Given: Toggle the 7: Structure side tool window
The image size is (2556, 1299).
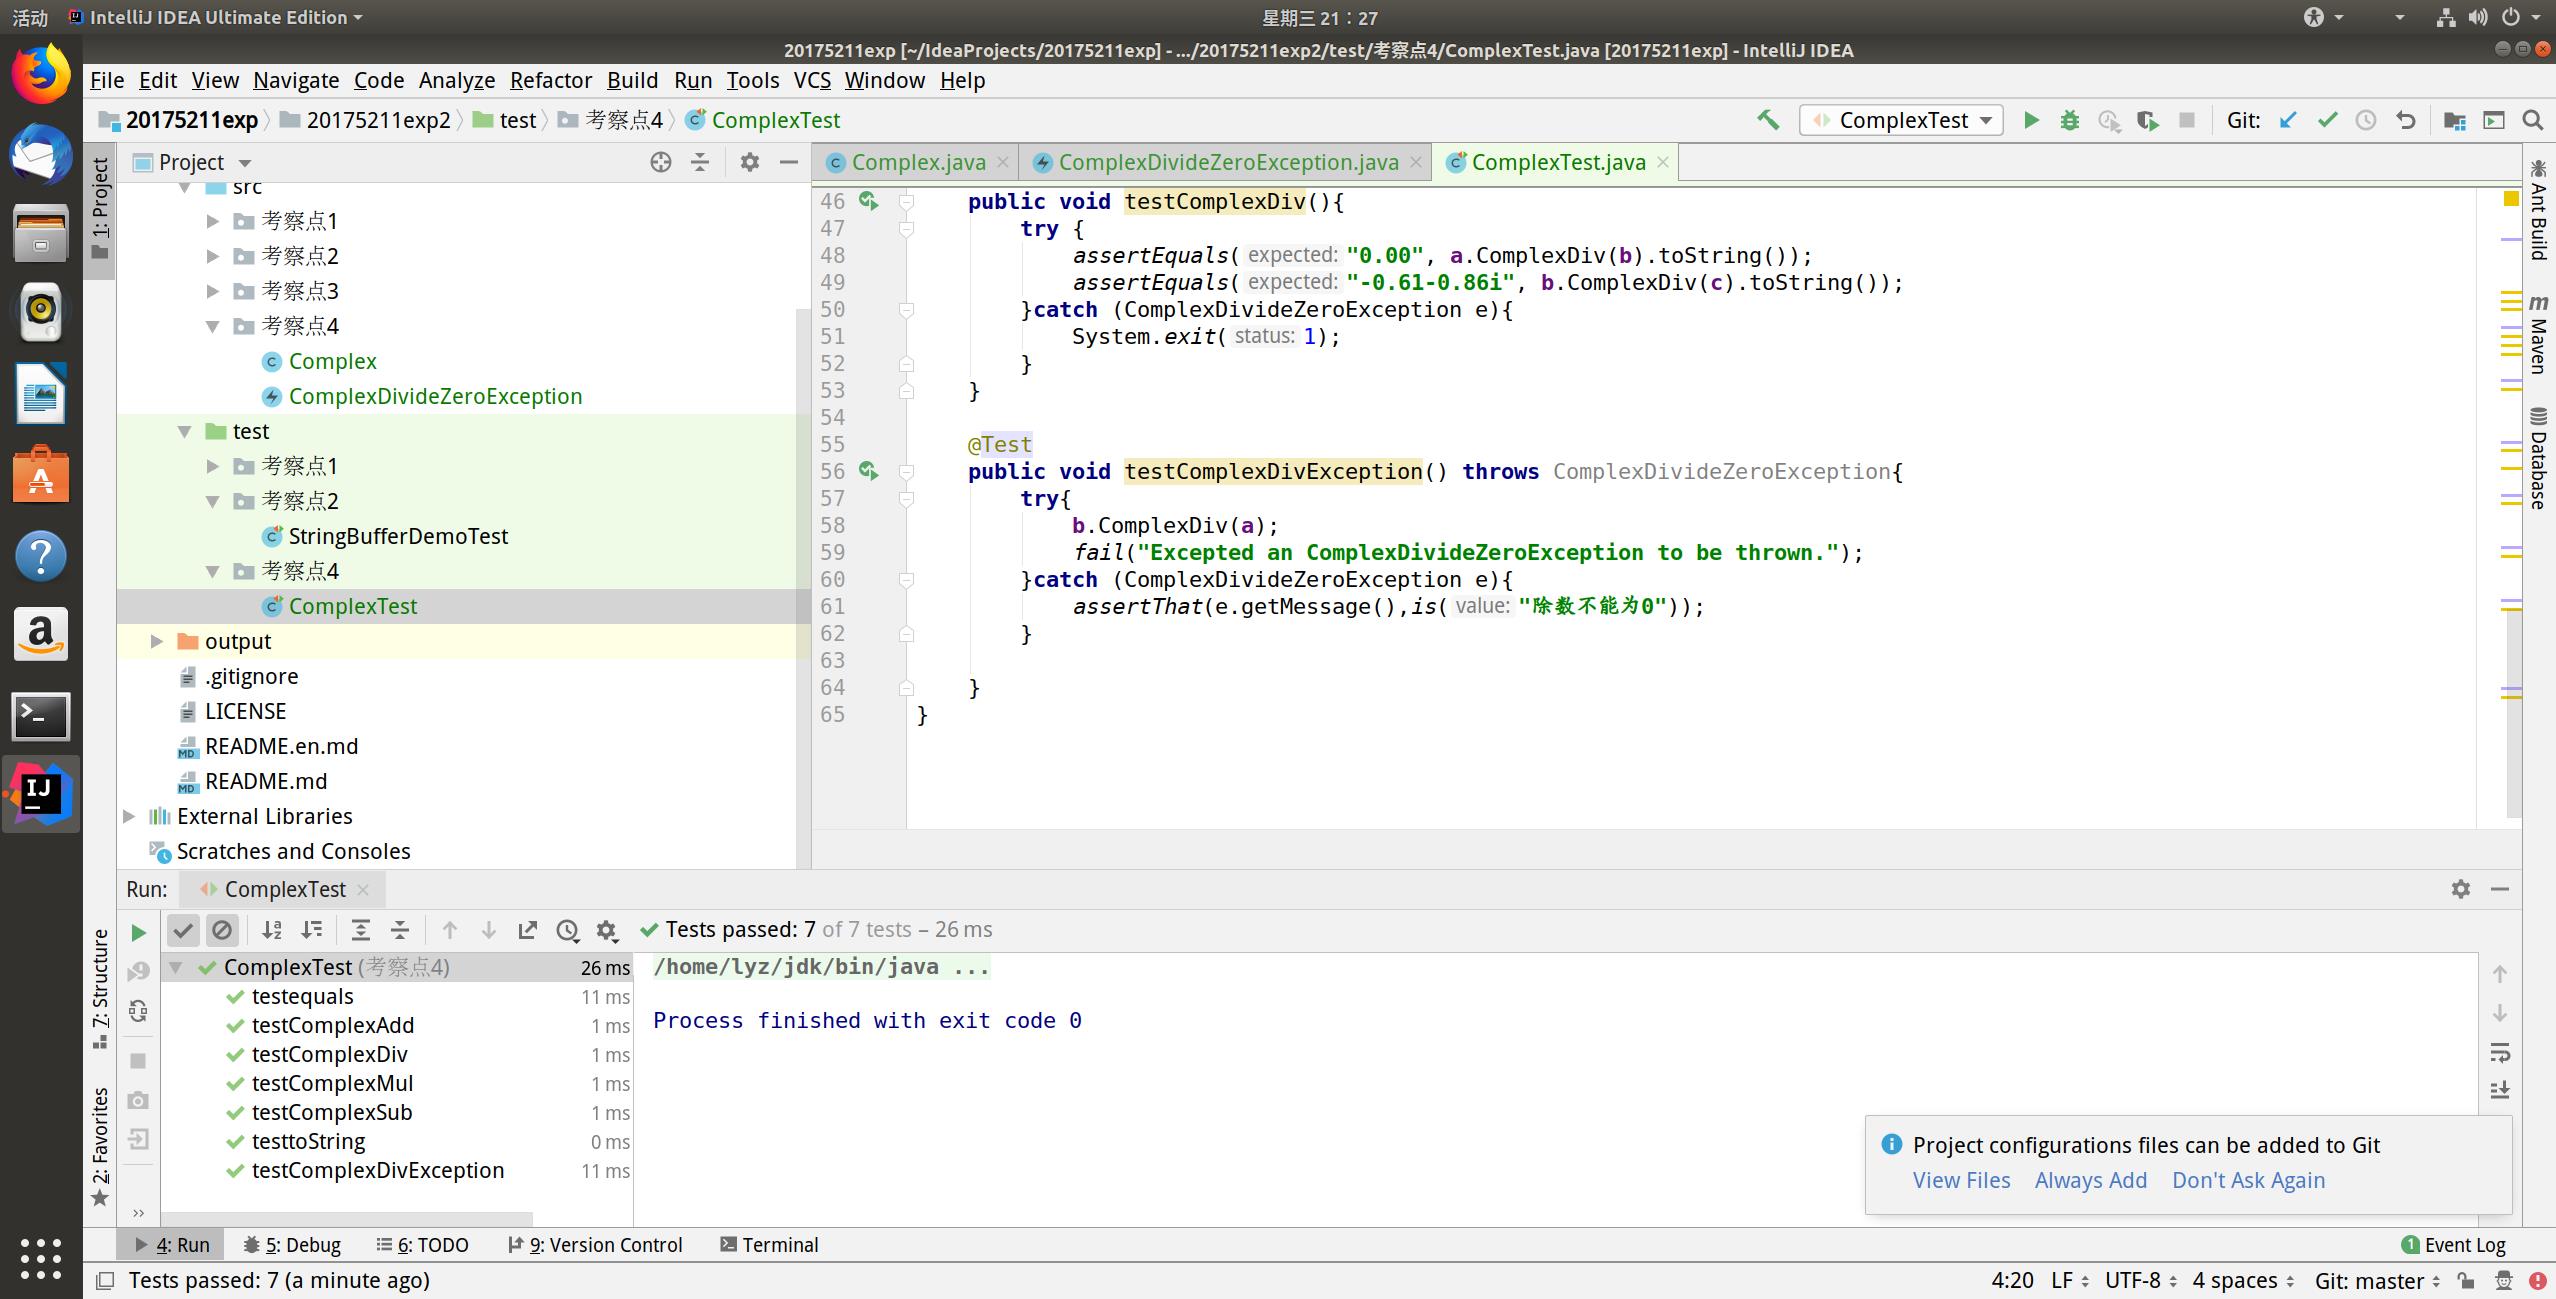Looking at the screenshot, I should click(100, 989).
